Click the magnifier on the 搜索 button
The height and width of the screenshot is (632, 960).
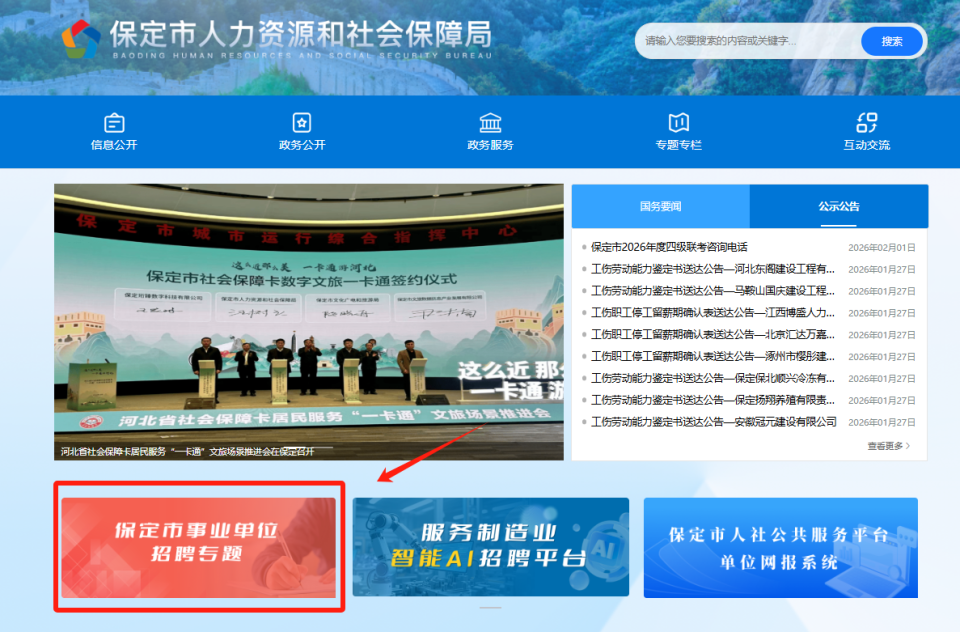891,41
